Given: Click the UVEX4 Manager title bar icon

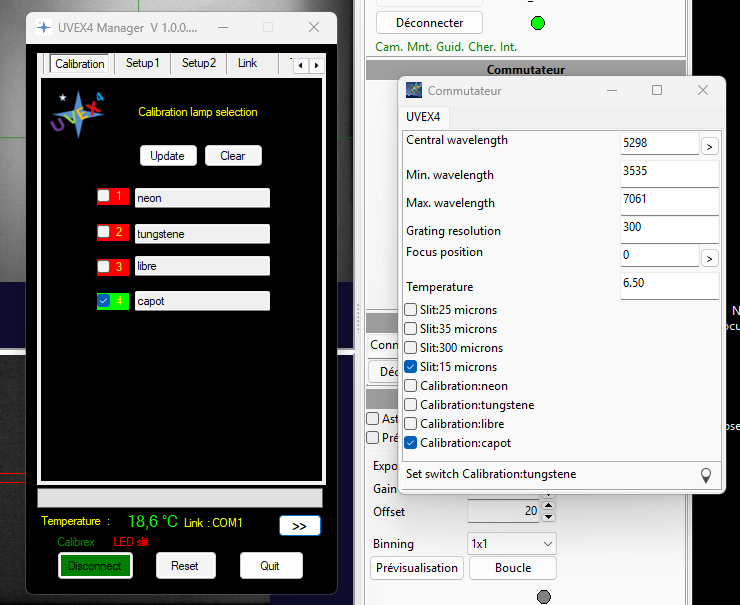Looking at the screenshot, I should click(44, 27).
